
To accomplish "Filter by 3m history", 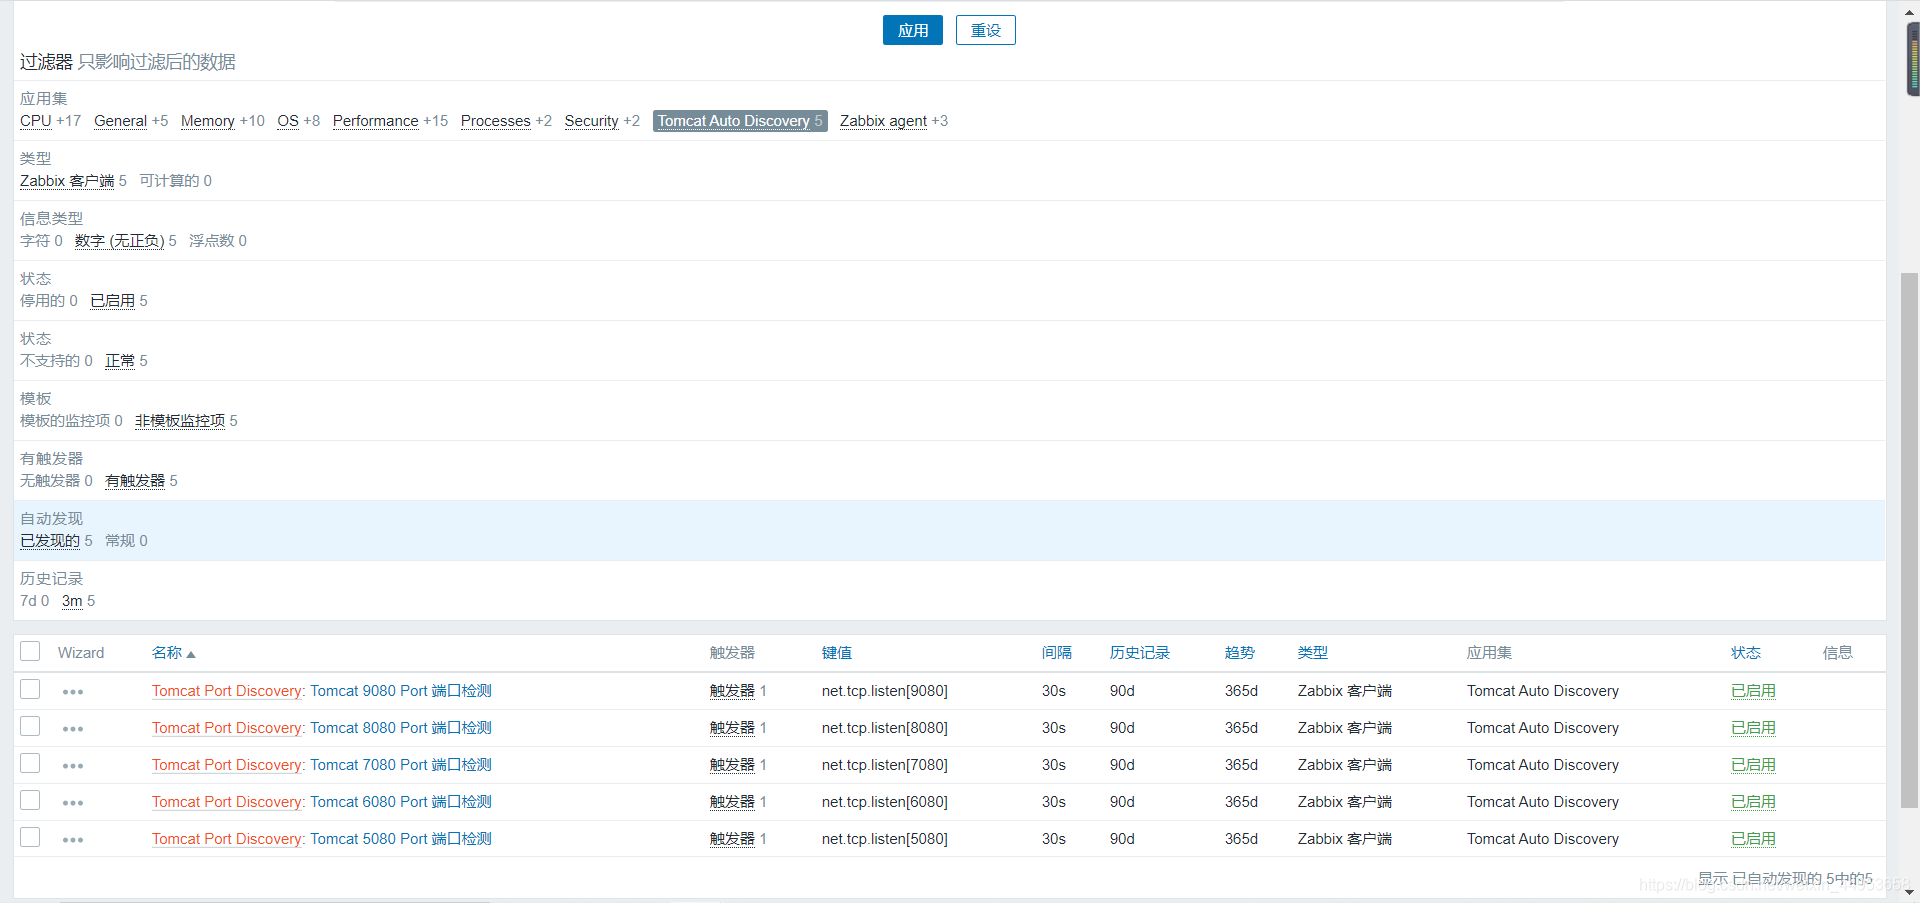I will click(72, 601).
